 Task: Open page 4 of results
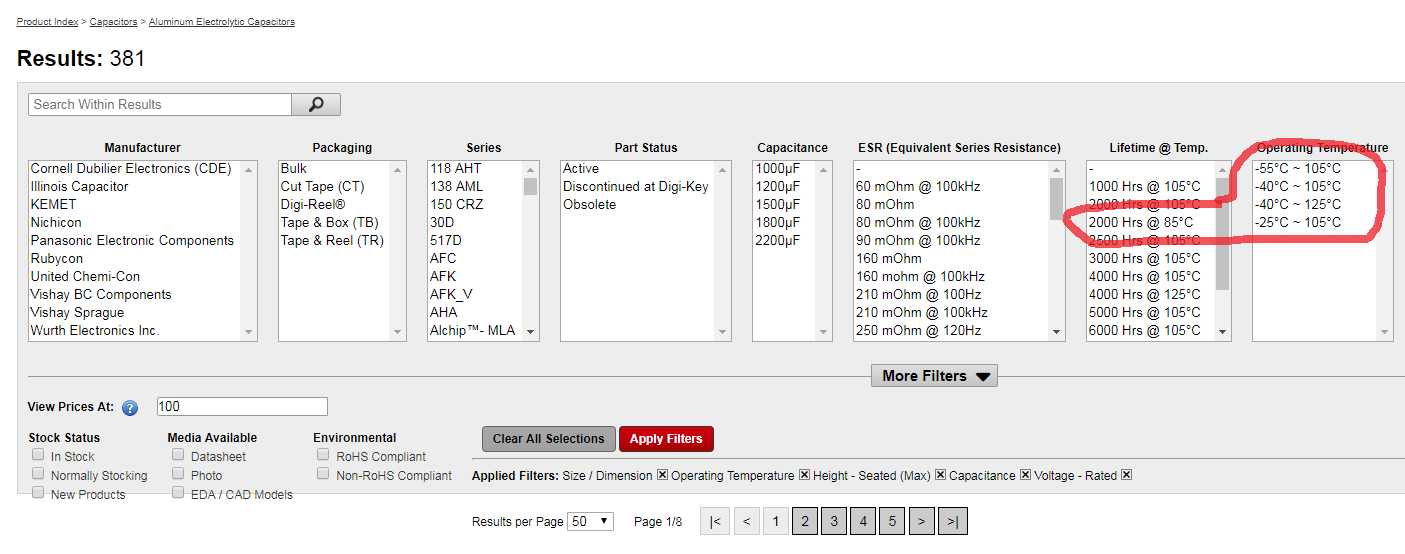point(863,521)
